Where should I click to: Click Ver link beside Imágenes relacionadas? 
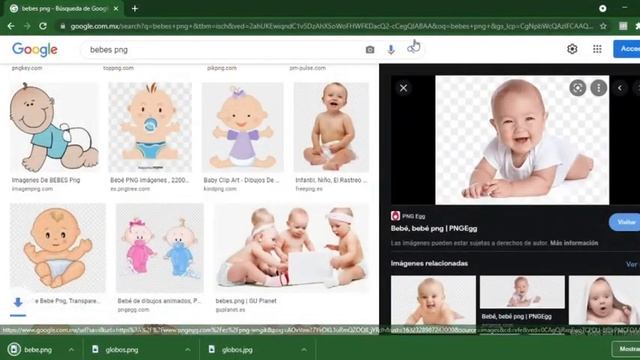[632, 264]
